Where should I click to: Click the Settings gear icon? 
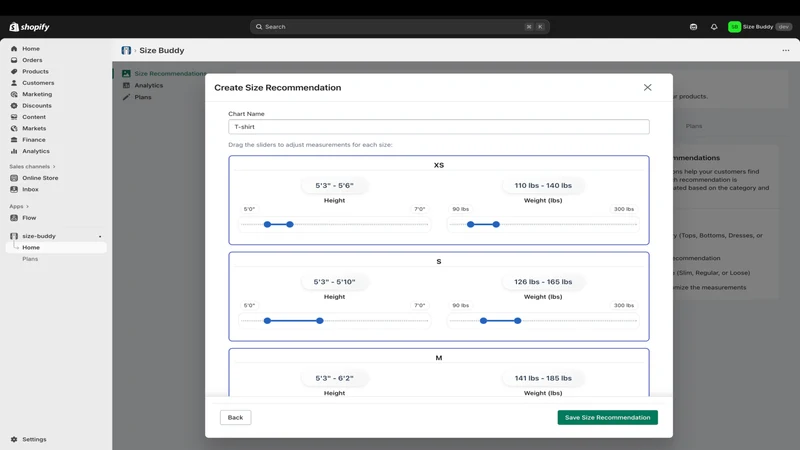14,439
